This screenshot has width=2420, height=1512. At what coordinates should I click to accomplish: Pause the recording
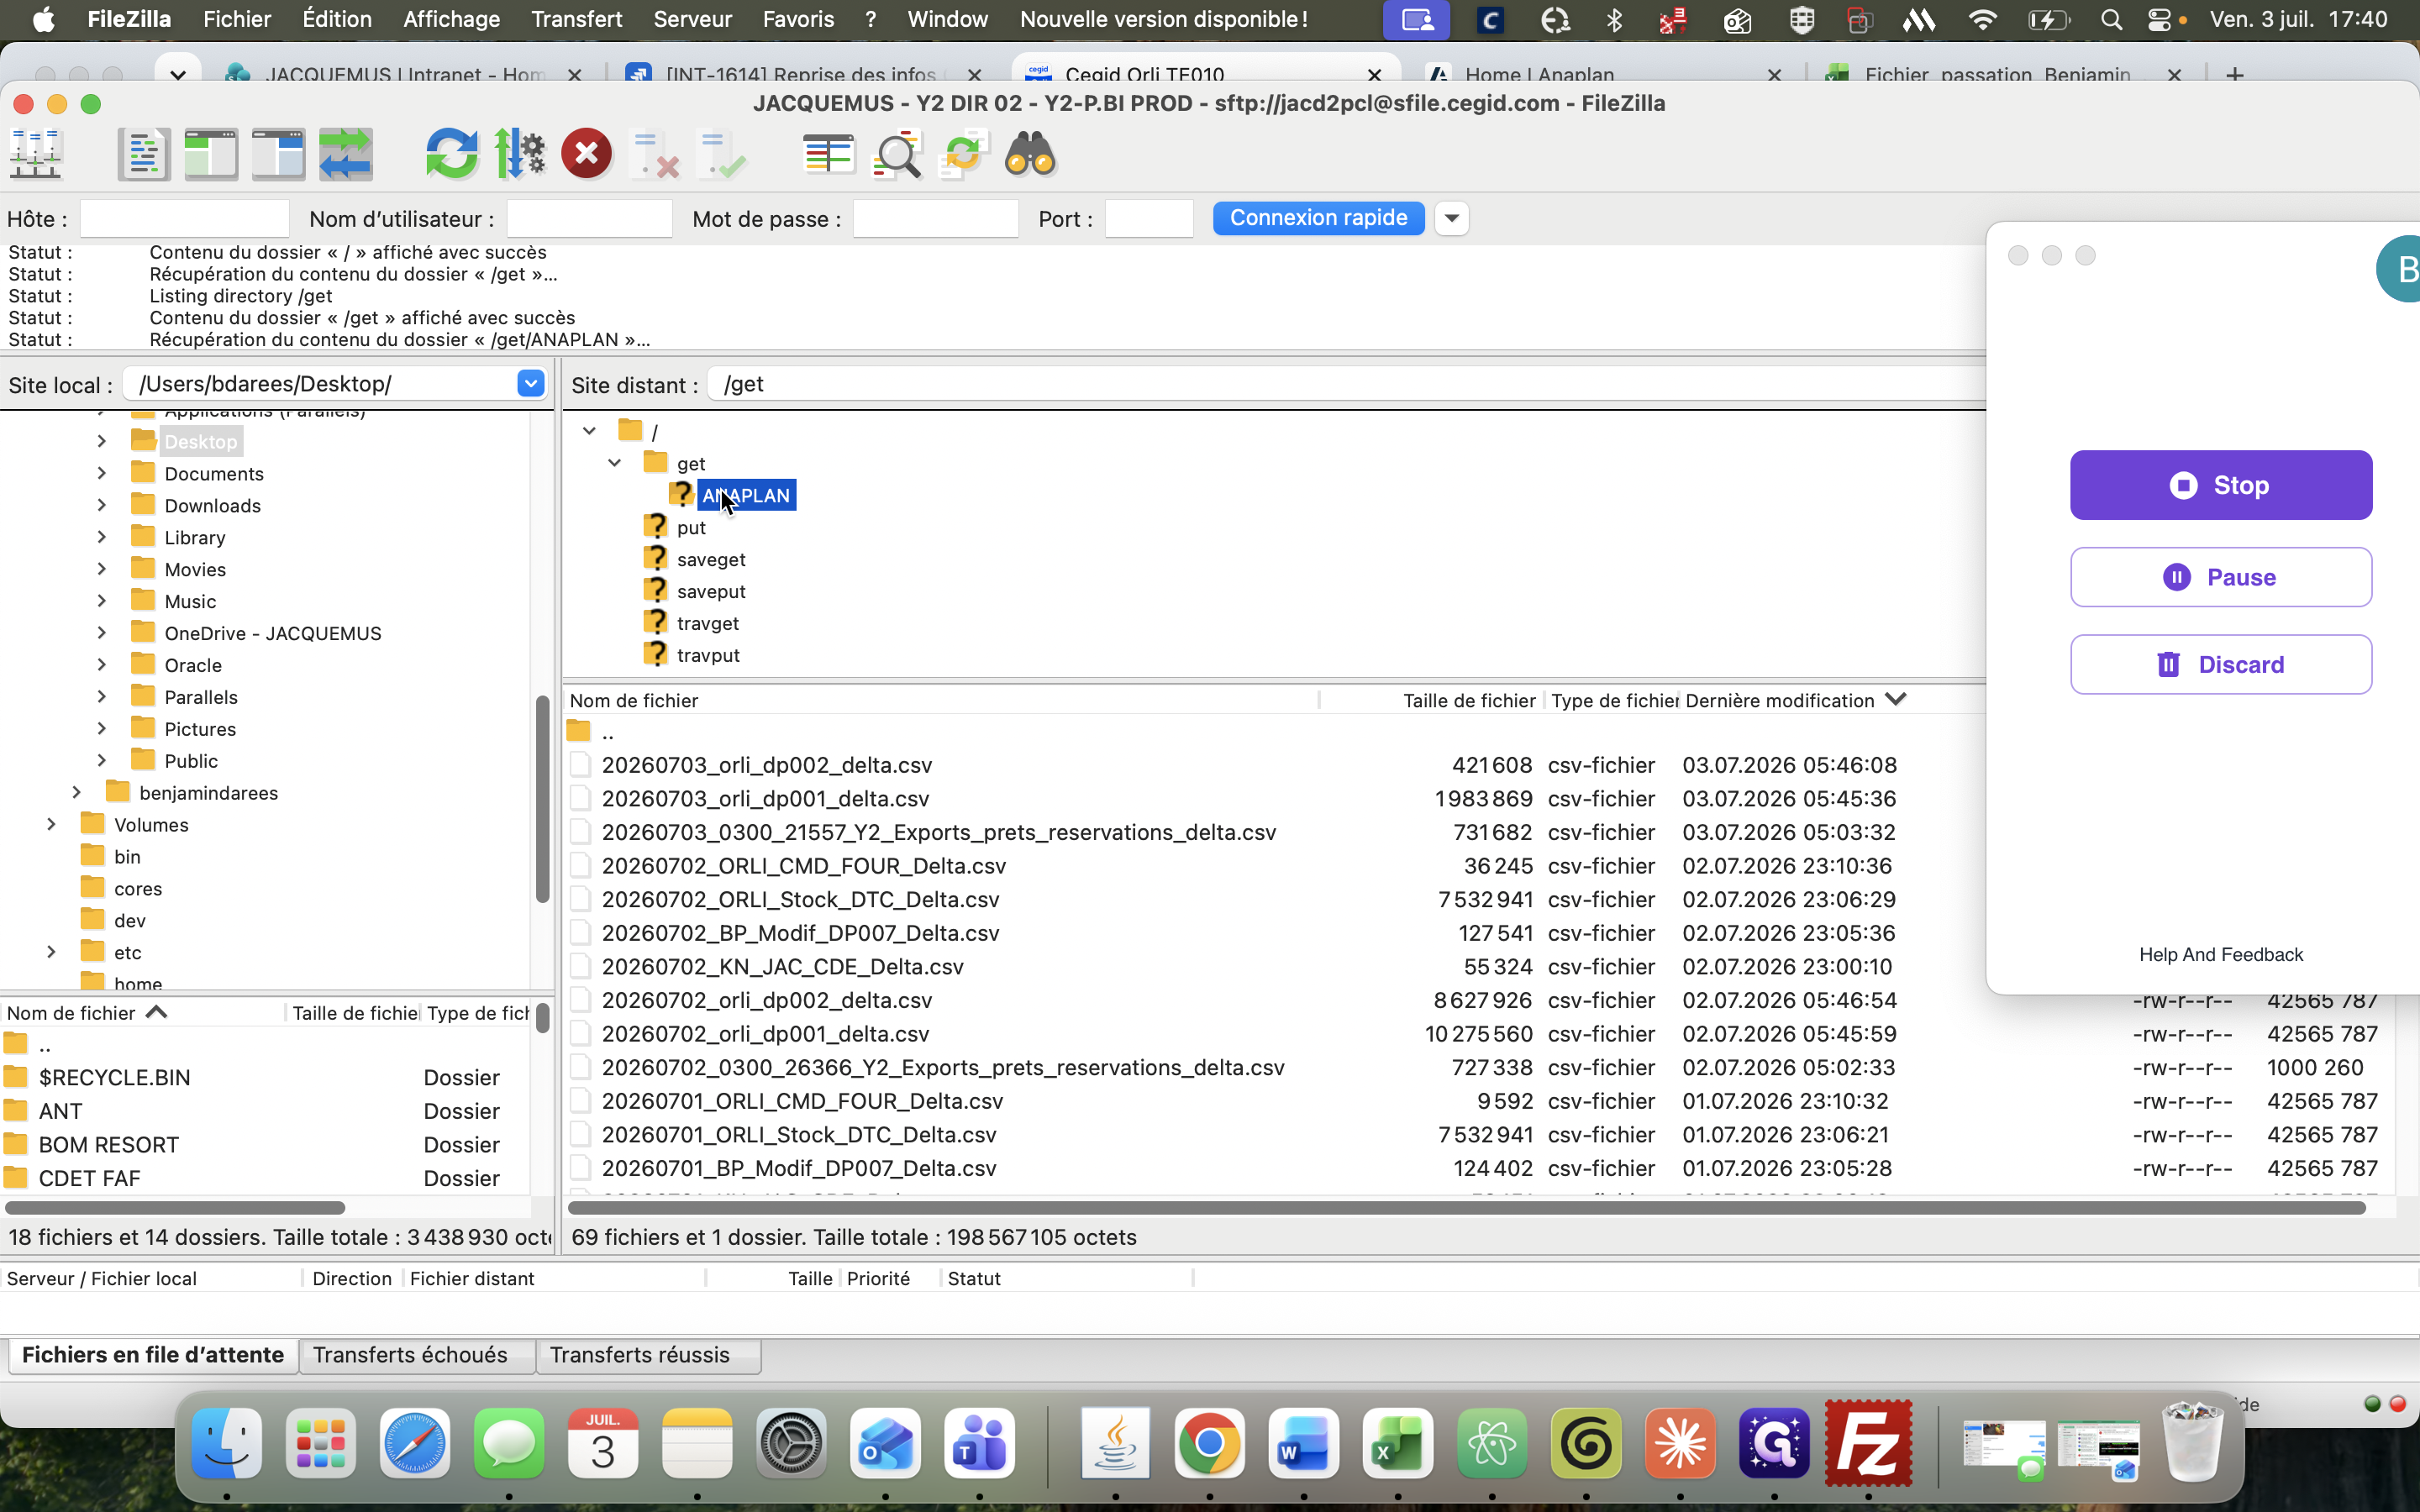click(2220, 577)
